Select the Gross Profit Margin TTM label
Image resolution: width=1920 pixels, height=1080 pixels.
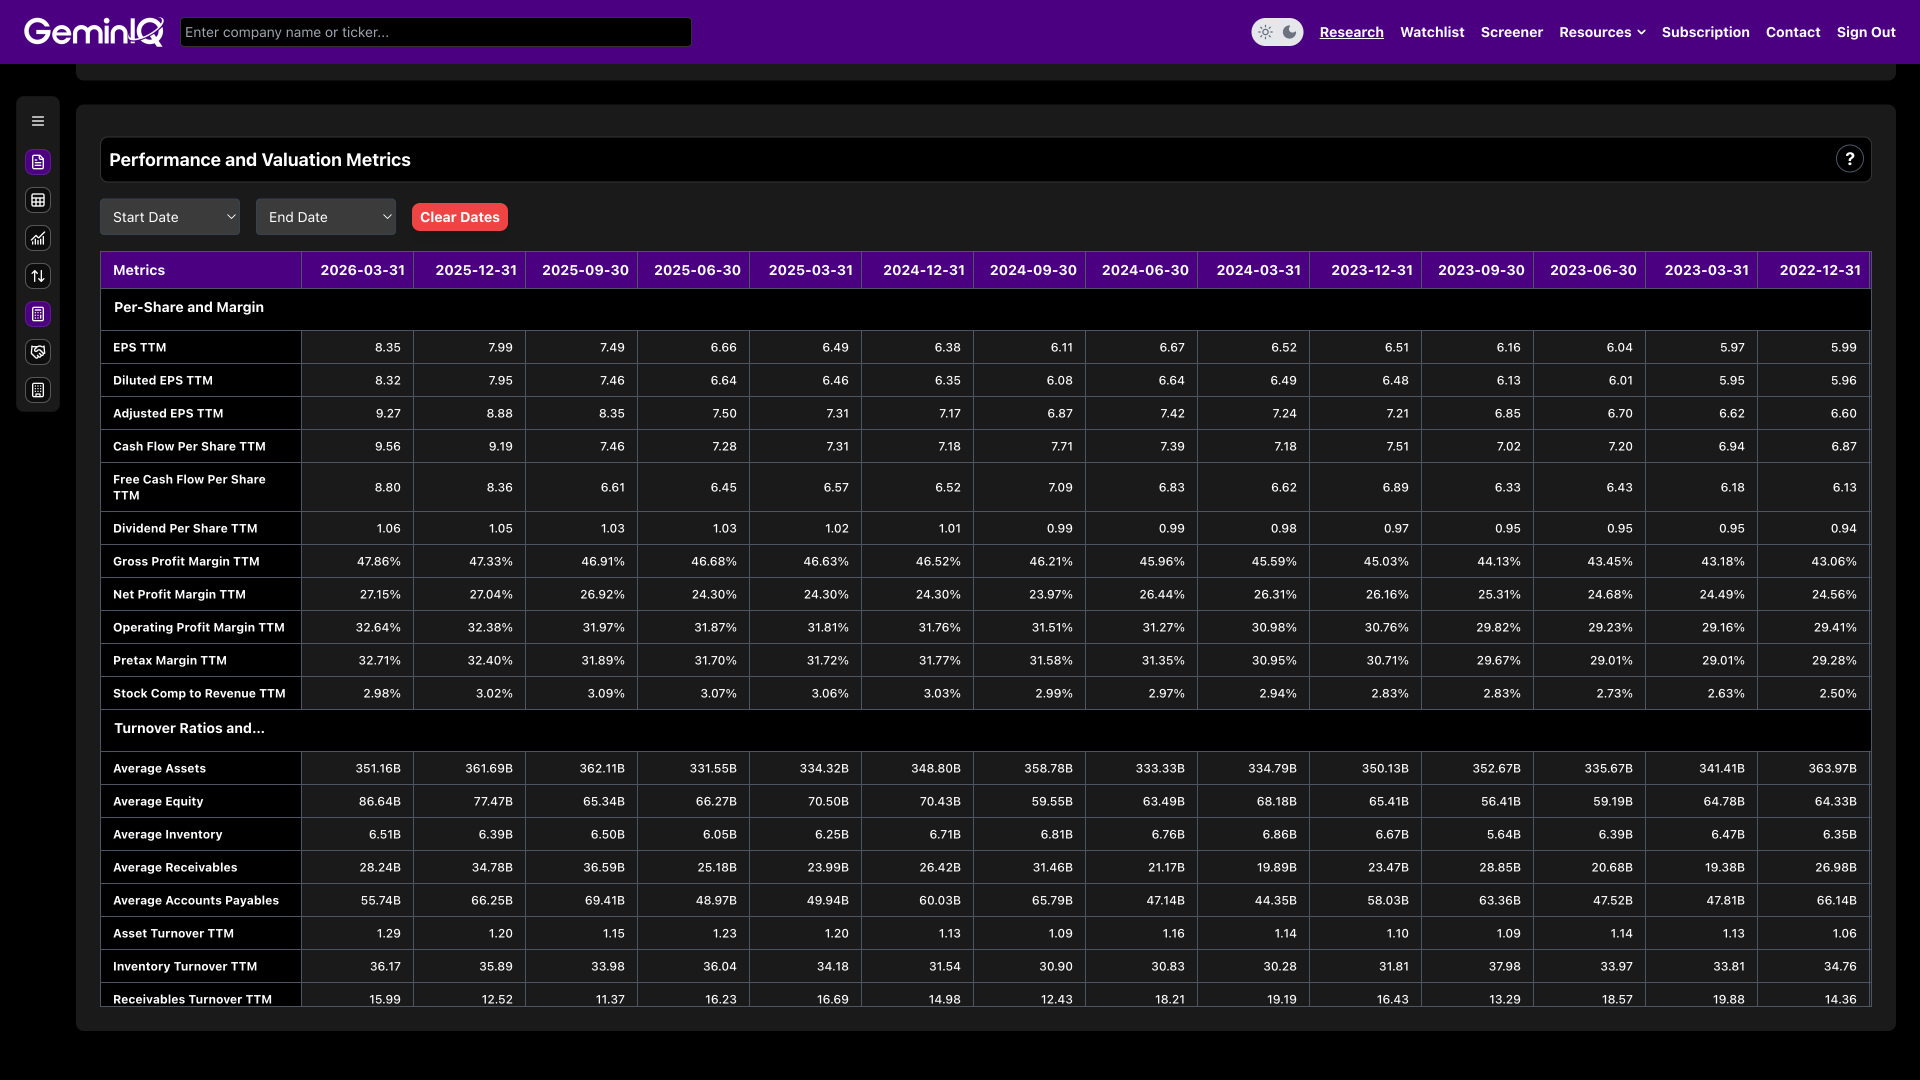click(x=186, y=562)
